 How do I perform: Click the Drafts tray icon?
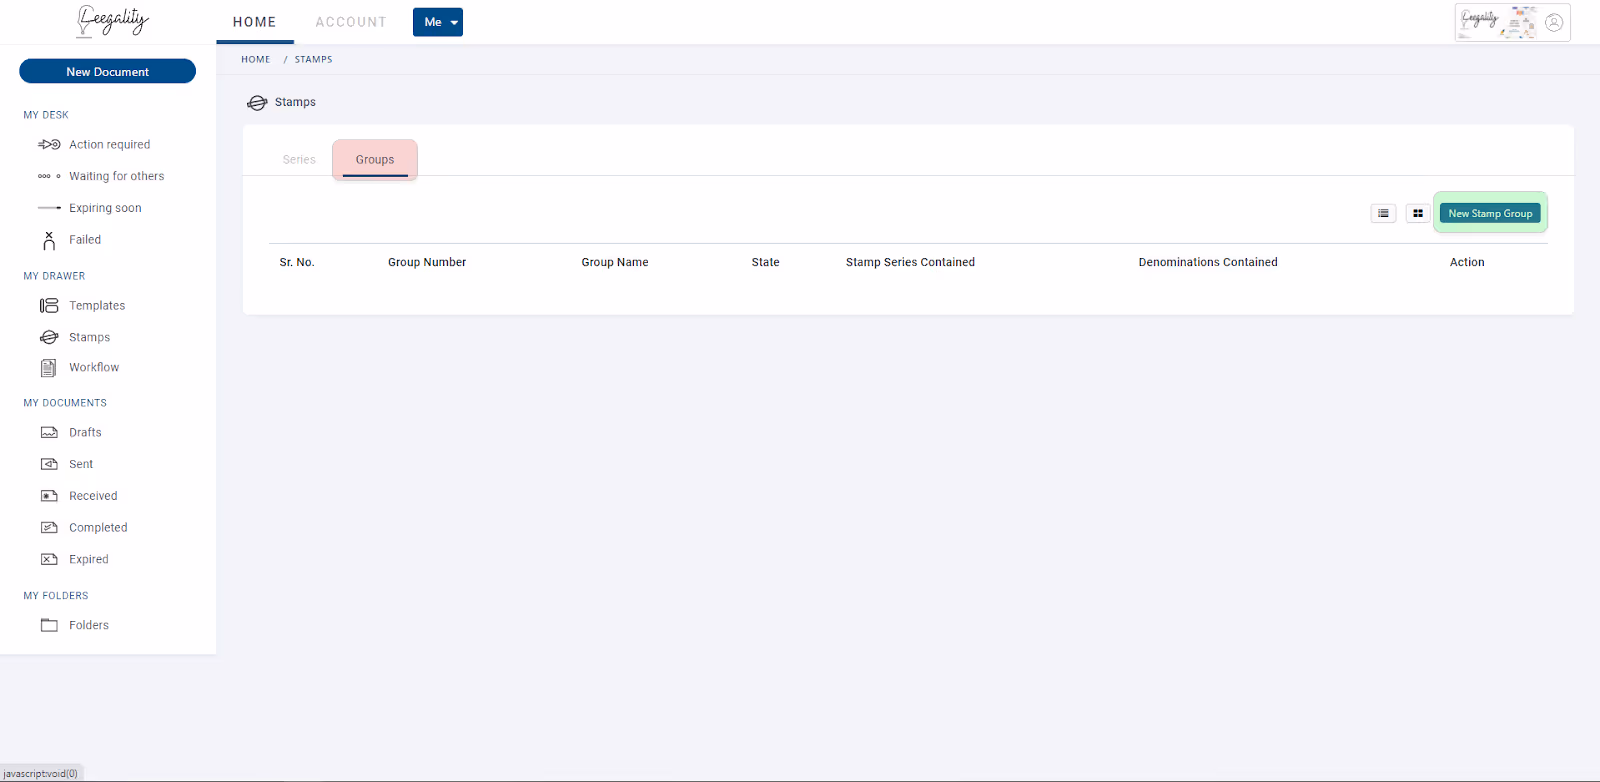(49, 433)
